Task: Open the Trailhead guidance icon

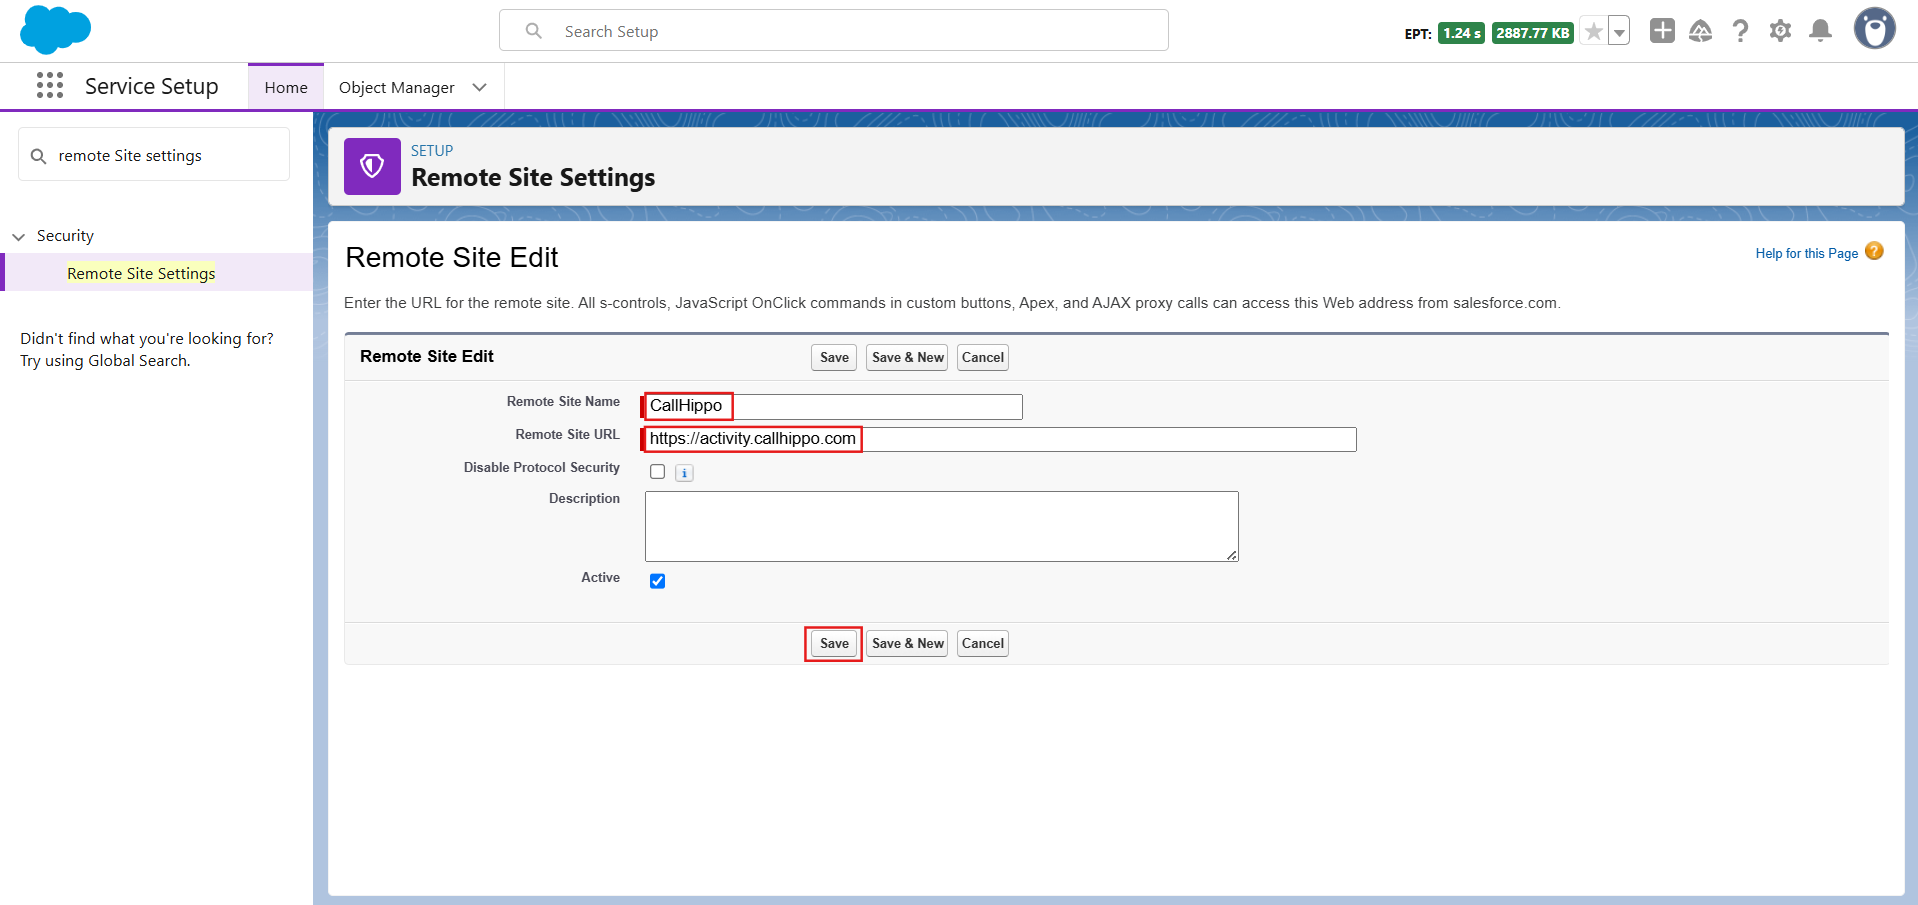Action: 1700,31
